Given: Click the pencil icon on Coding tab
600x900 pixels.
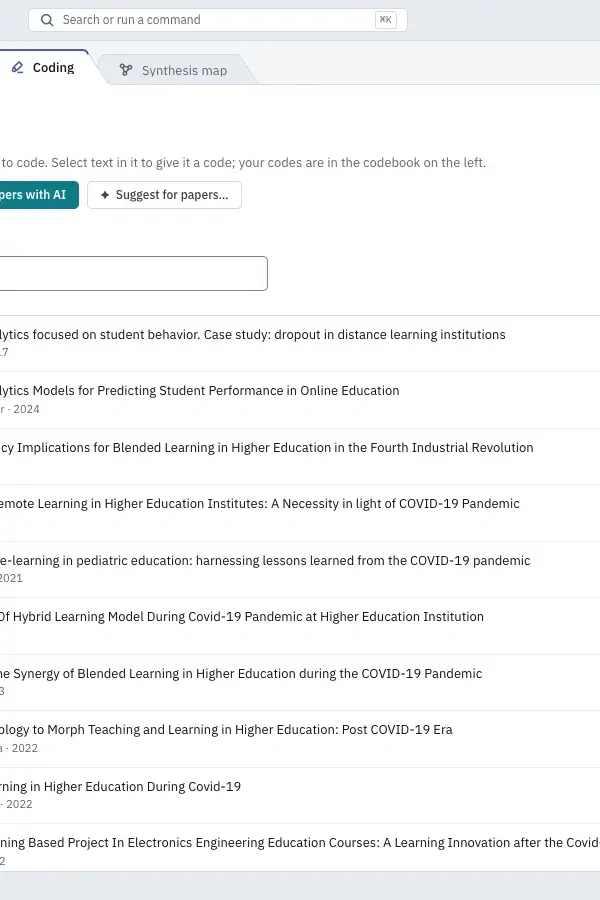Looking at the screenshot, I should [18, 68].
